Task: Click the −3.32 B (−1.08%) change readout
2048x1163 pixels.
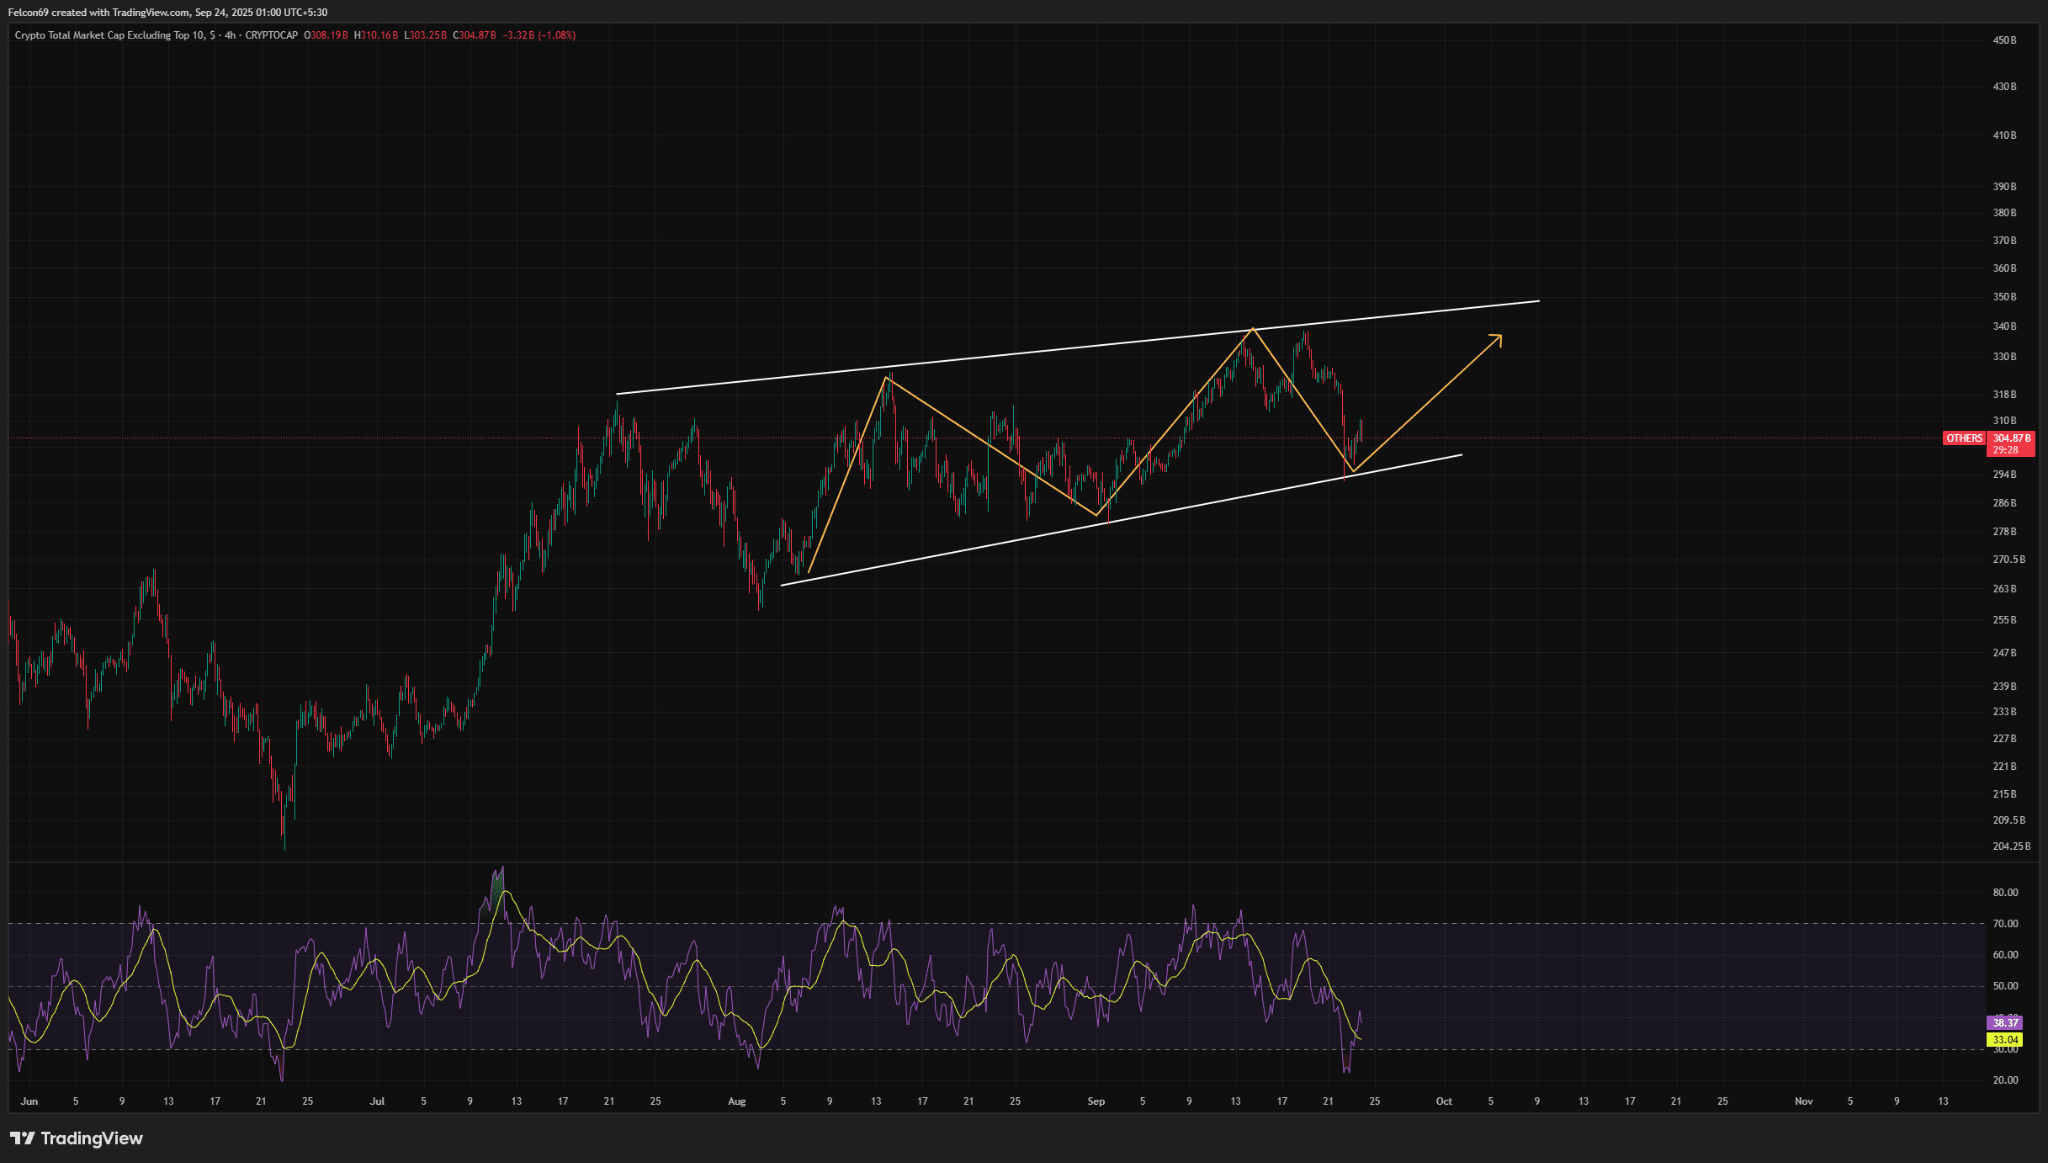Action: [x=538, y=35]
